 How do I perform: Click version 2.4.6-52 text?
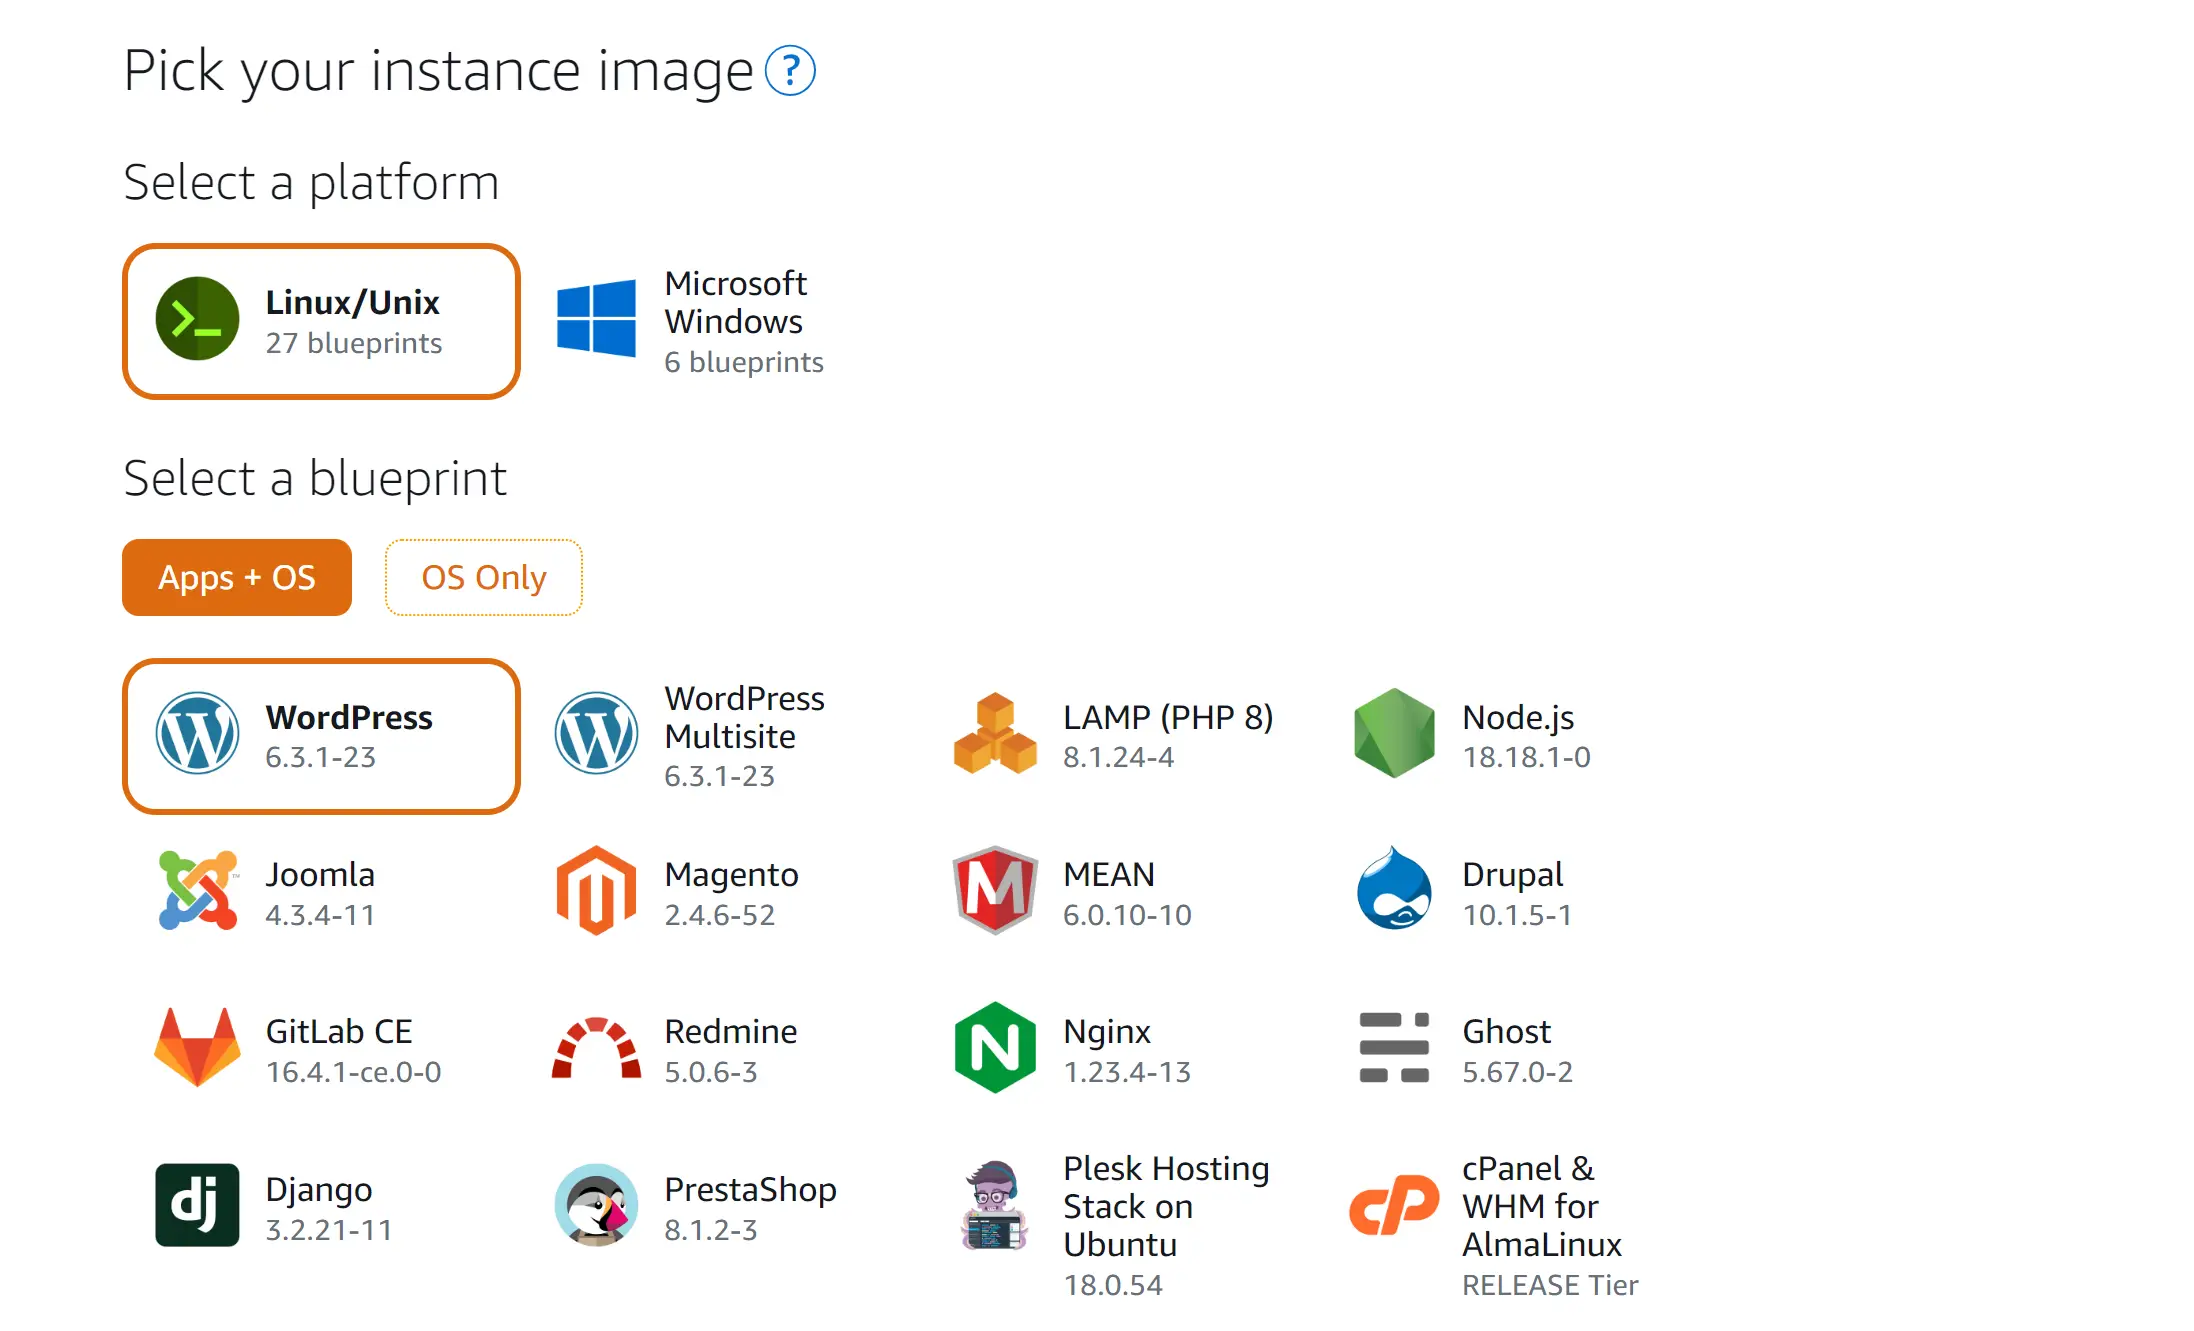(x=720, y=915)
